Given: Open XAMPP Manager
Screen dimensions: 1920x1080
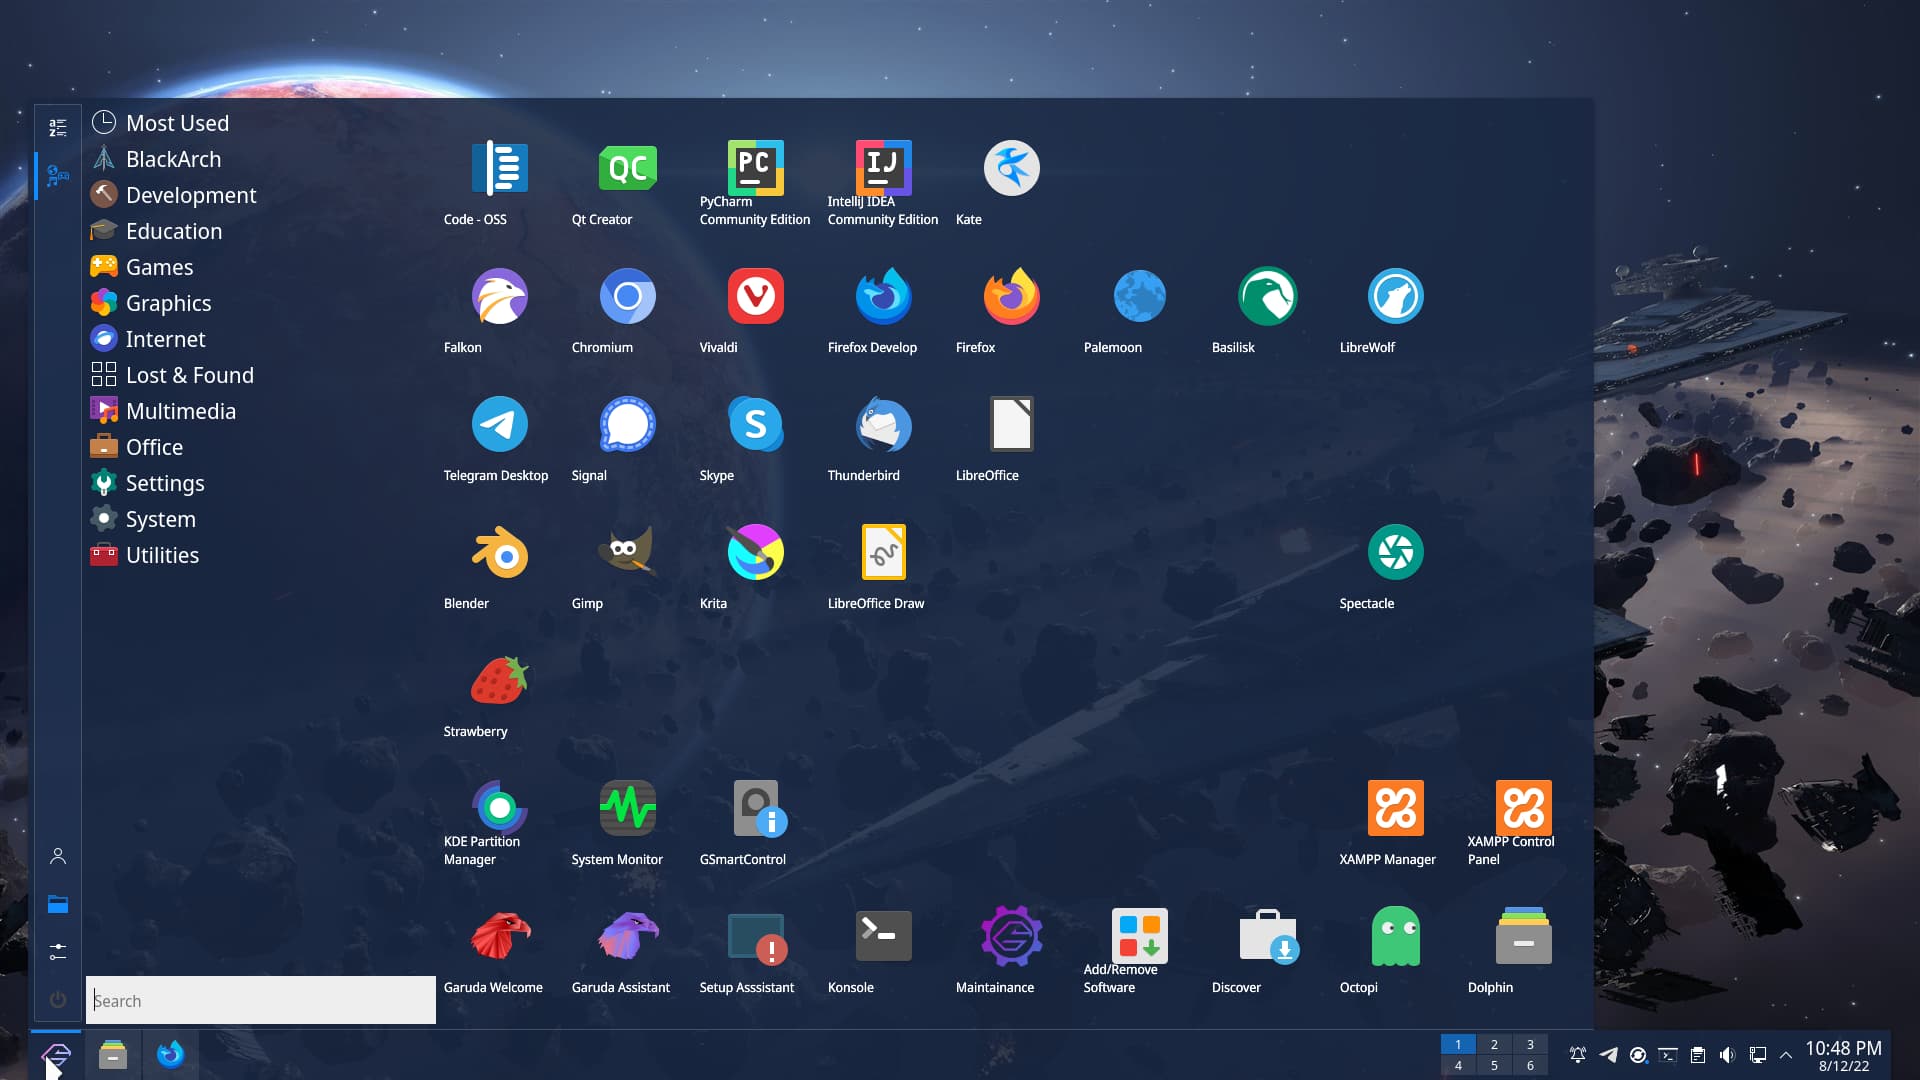Looking at the screenshot, I should [1395, 808].
